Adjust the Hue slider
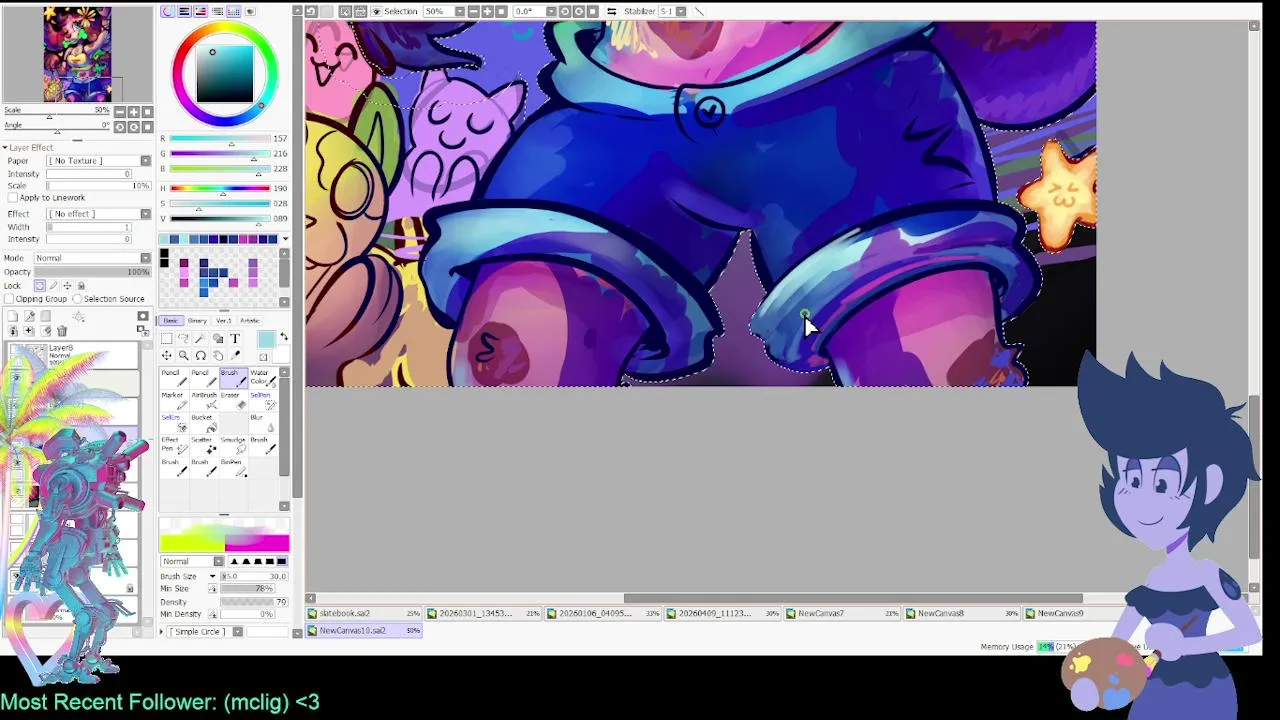This screenshot has width=1280, height=720. pyautogui.click(x=220, y=188)
